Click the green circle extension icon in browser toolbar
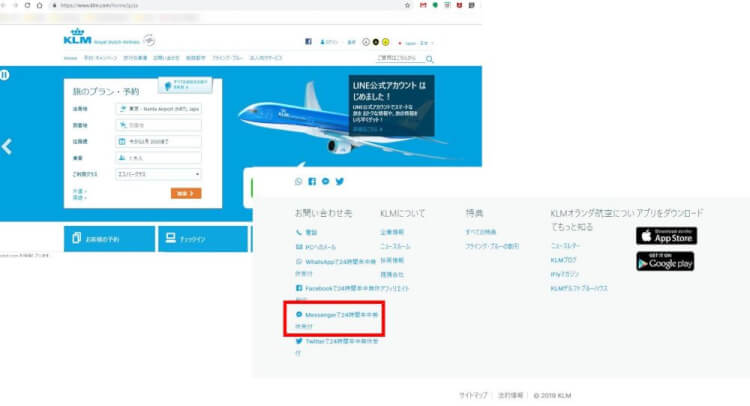This screenshot has height=406, width=750. point(435,5)
